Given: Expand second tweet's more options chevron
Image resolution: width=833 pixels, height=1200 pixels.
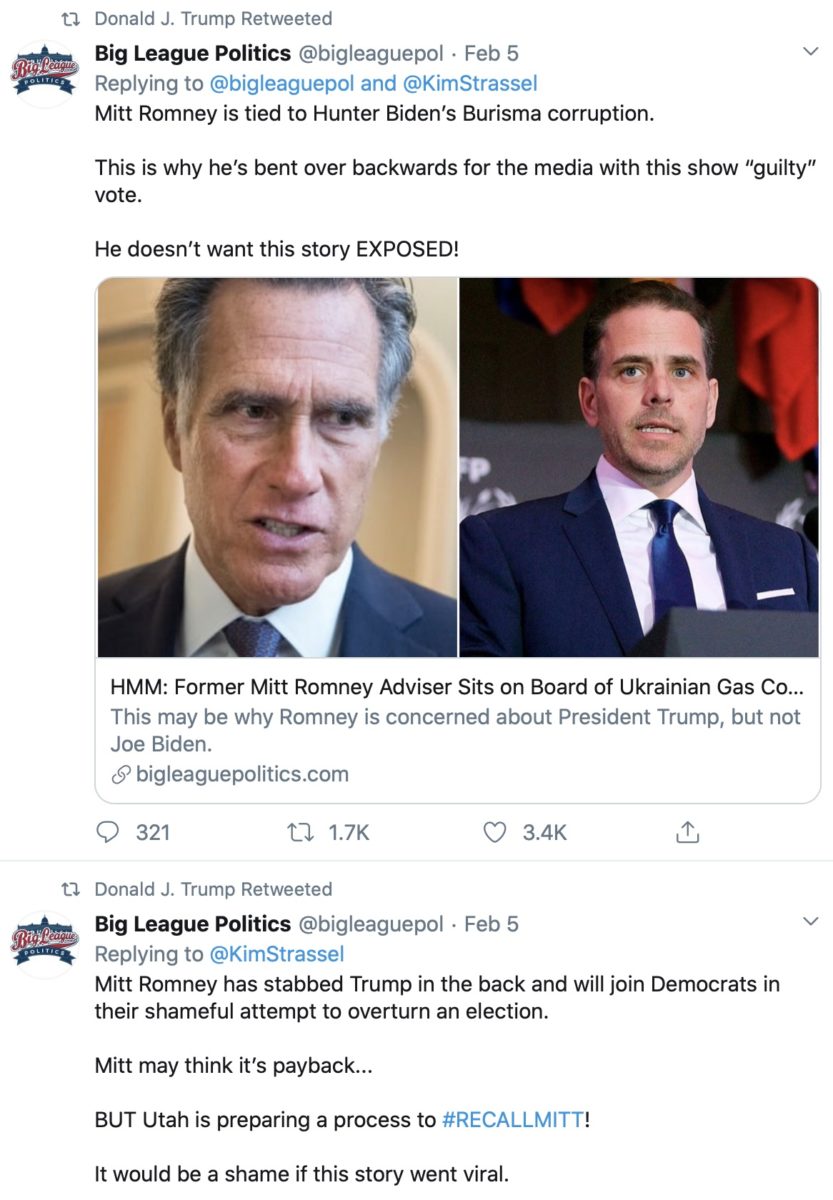Looking at the screenshot, I should pyautogui.click(x=810, y=919).
